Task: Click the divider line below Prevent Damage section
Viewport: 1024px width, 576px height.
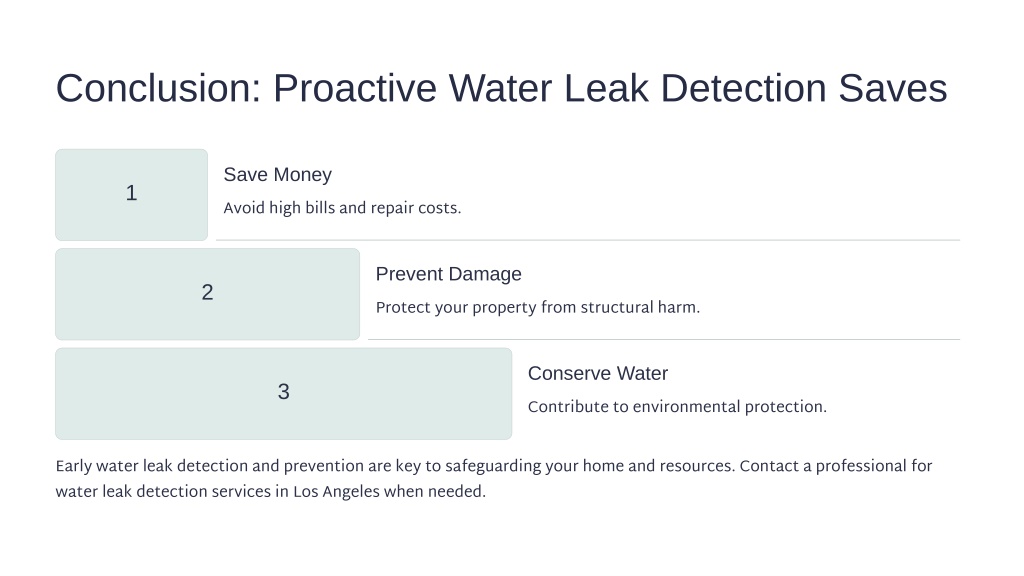Action: tap(664, 340)
